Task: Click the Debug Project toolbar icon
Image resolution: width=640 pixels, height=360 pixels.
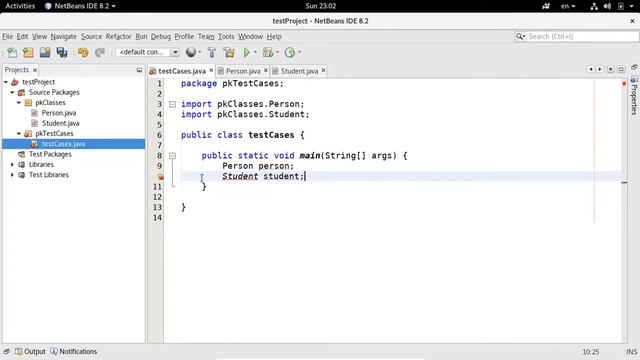Action: pyautogui.click(x=268, y=52)
